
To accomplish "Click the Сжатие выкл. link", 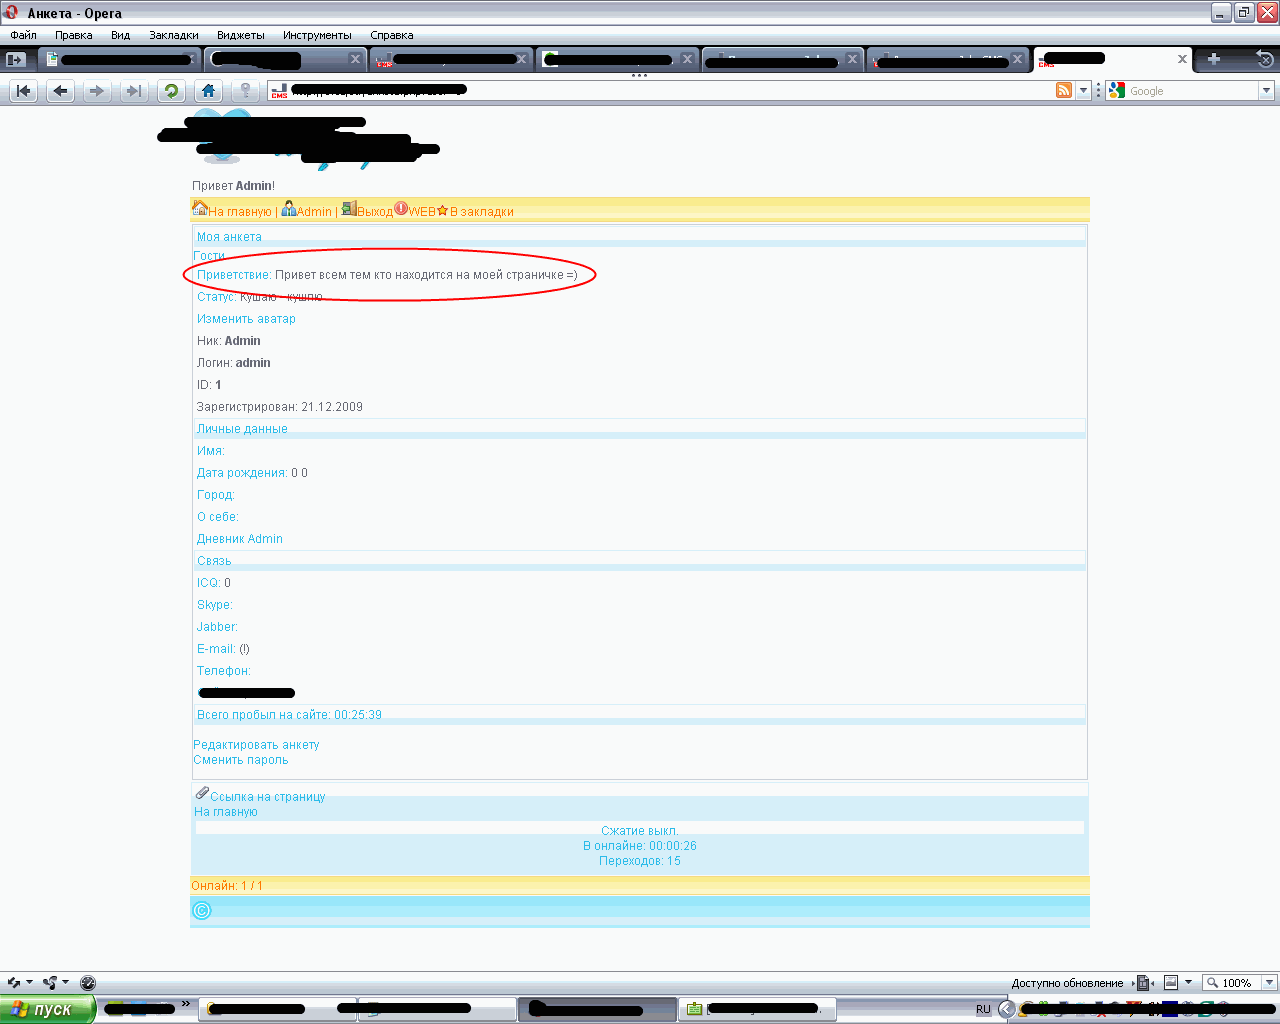I will pos(640,831).
